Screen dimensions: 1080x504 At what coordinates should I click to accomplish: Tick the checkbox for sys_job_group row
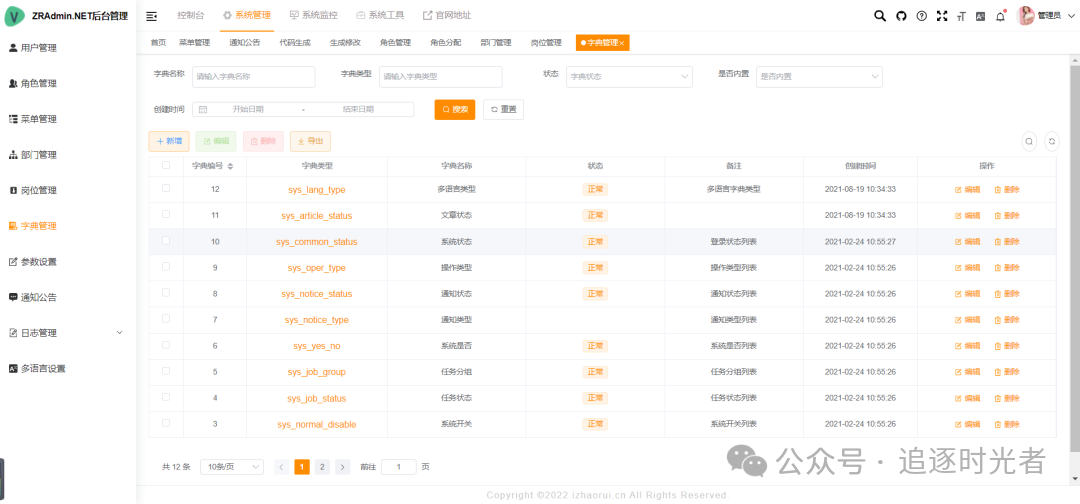(x=166, y=371)
